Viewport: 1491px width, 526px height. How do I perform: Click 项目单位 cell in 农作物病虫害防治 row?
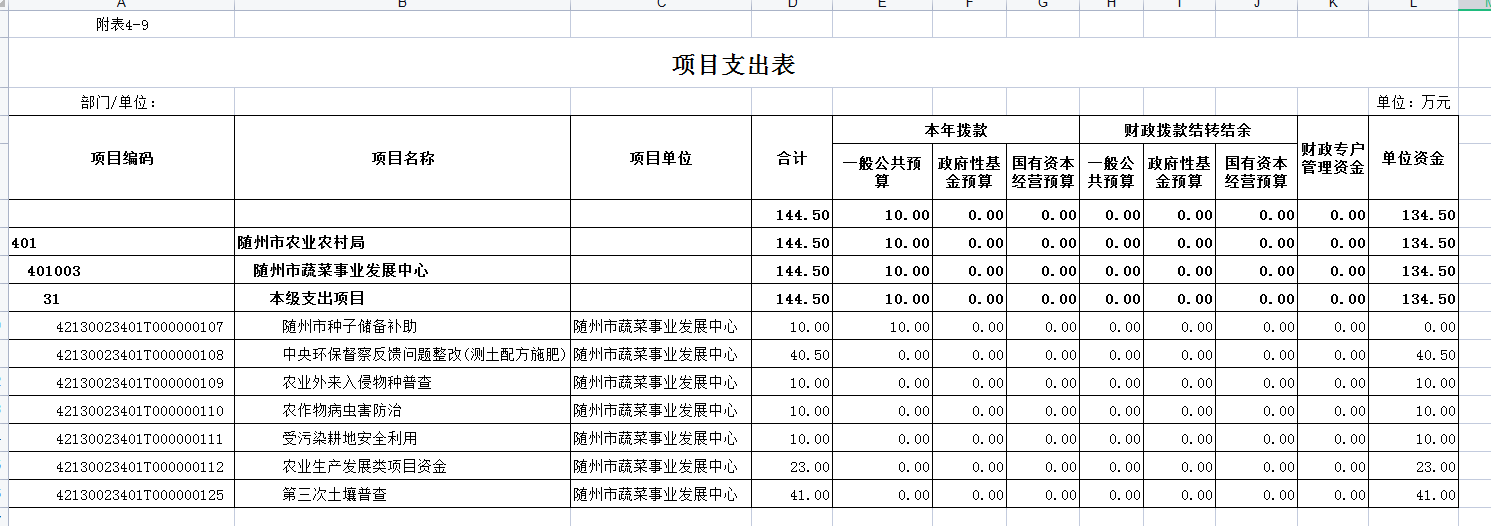pos(661,410)
